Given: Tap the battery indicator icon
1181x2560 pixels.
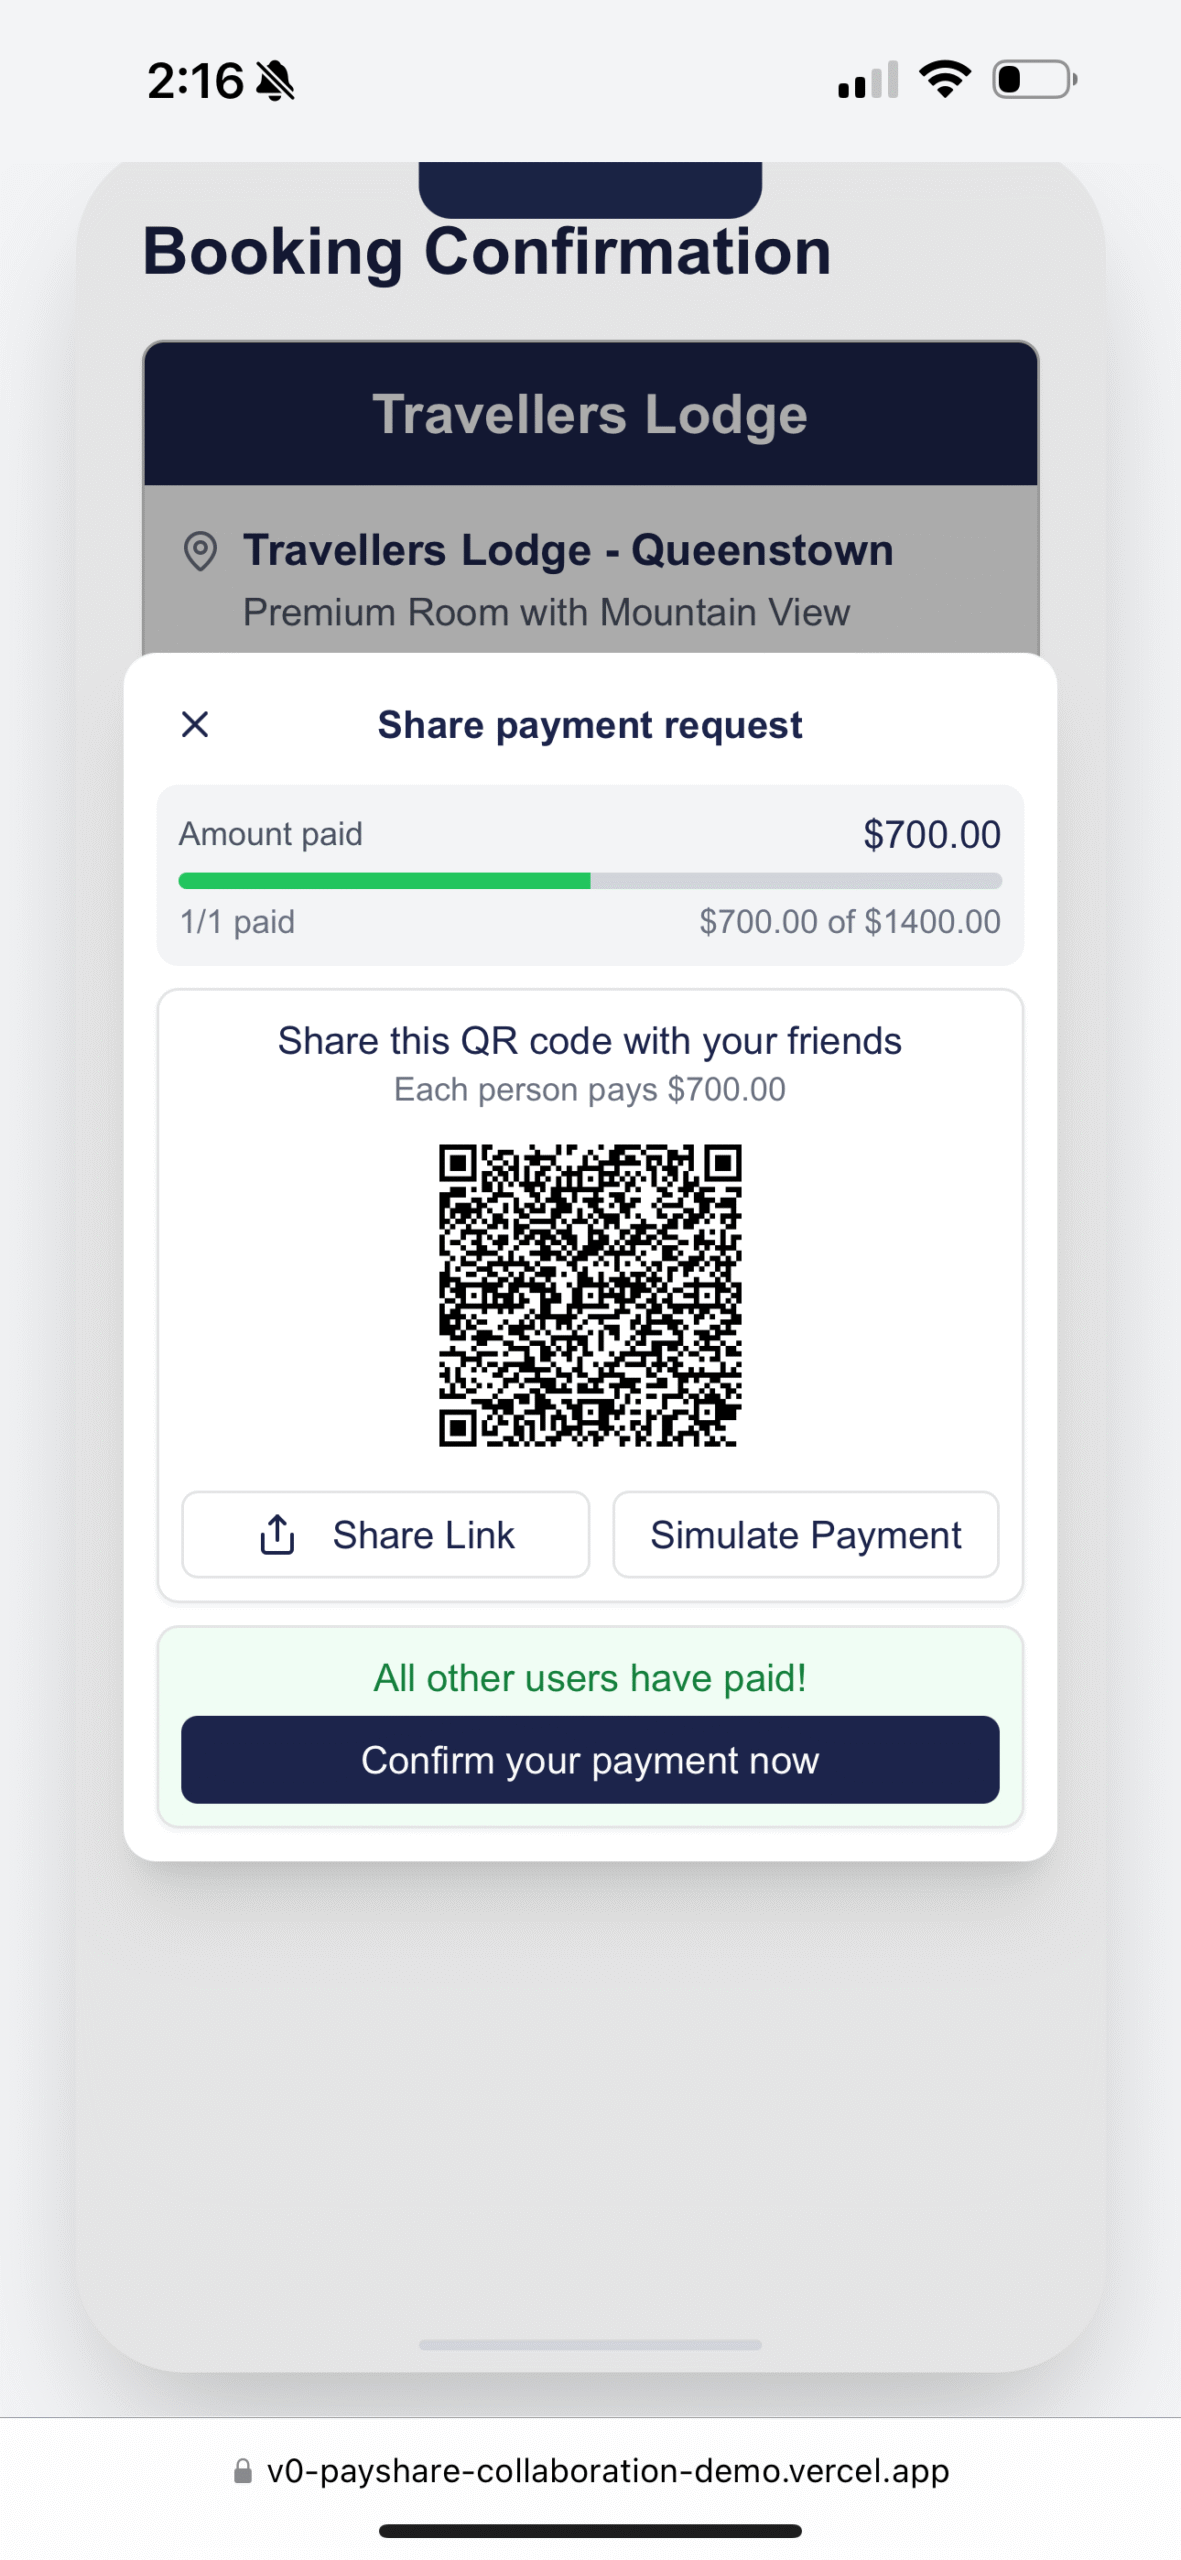Looking at the screenshot, I should point(1034,79).
